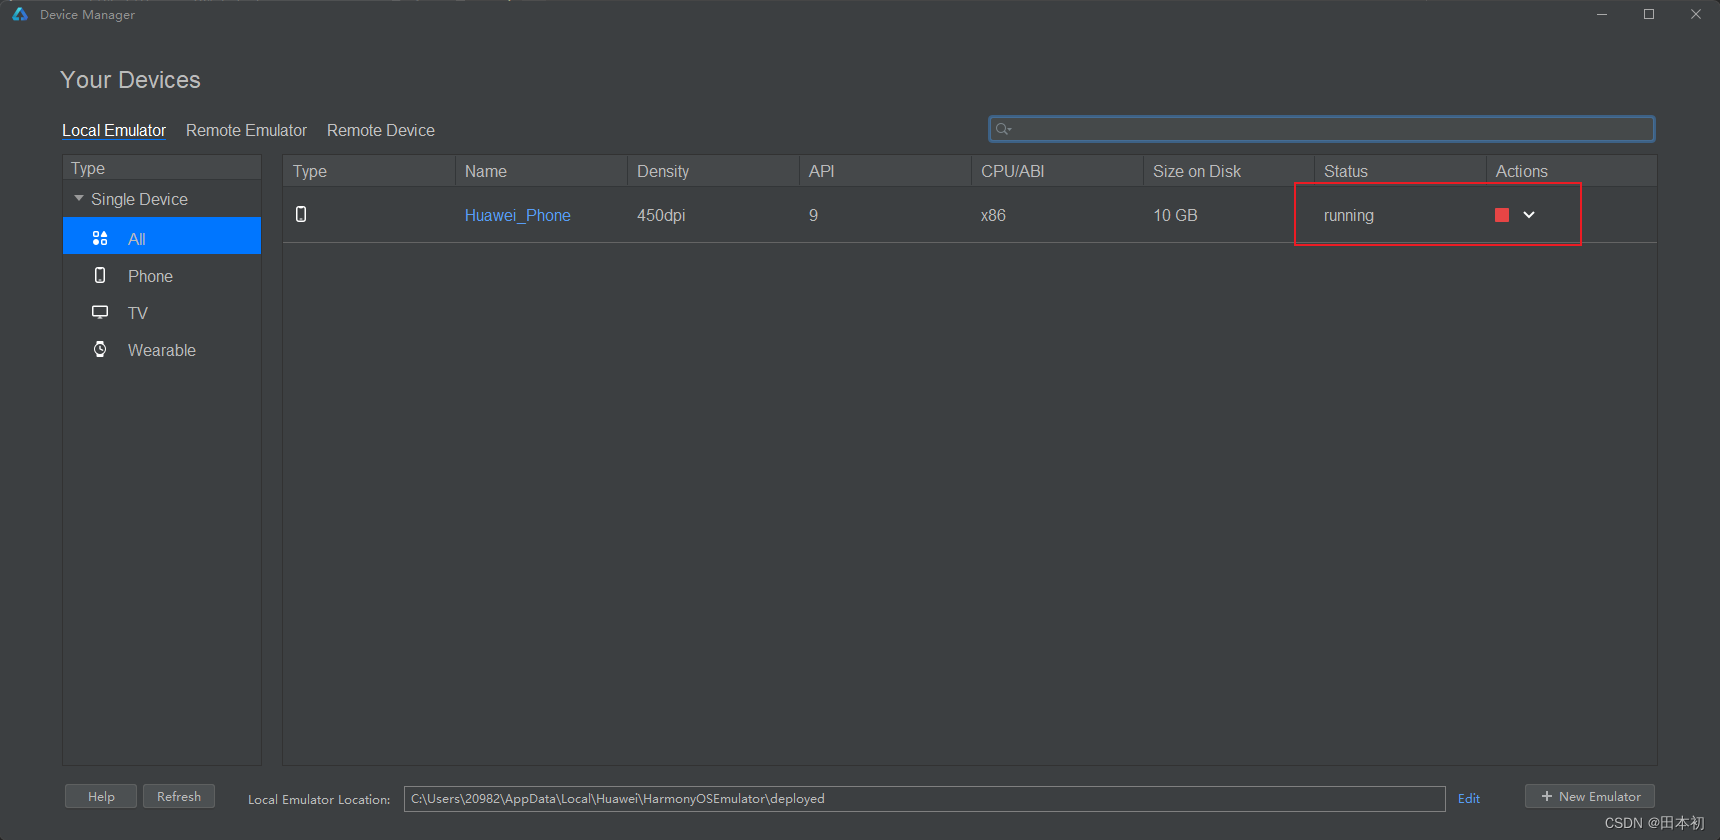
Task: Click the Local Emulator Location path field
Action: click(925, 798)
